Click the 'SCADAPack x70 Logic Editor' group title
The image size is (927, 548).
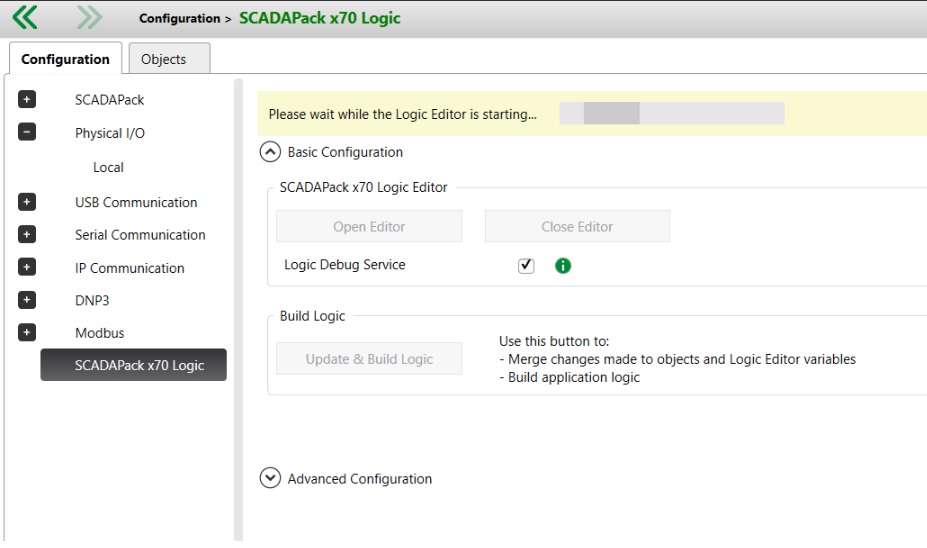(363, 187)
